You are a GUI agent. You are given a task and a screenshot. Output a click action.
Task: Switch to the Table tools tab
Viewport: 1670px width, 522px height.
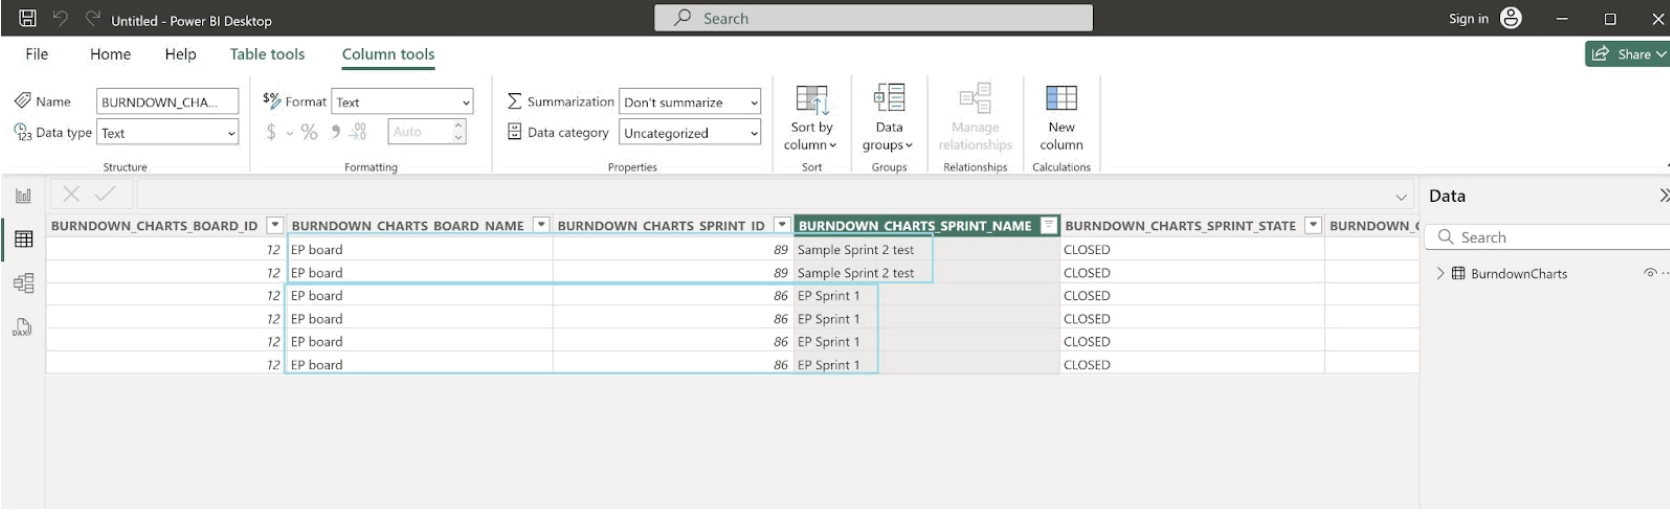267,54
